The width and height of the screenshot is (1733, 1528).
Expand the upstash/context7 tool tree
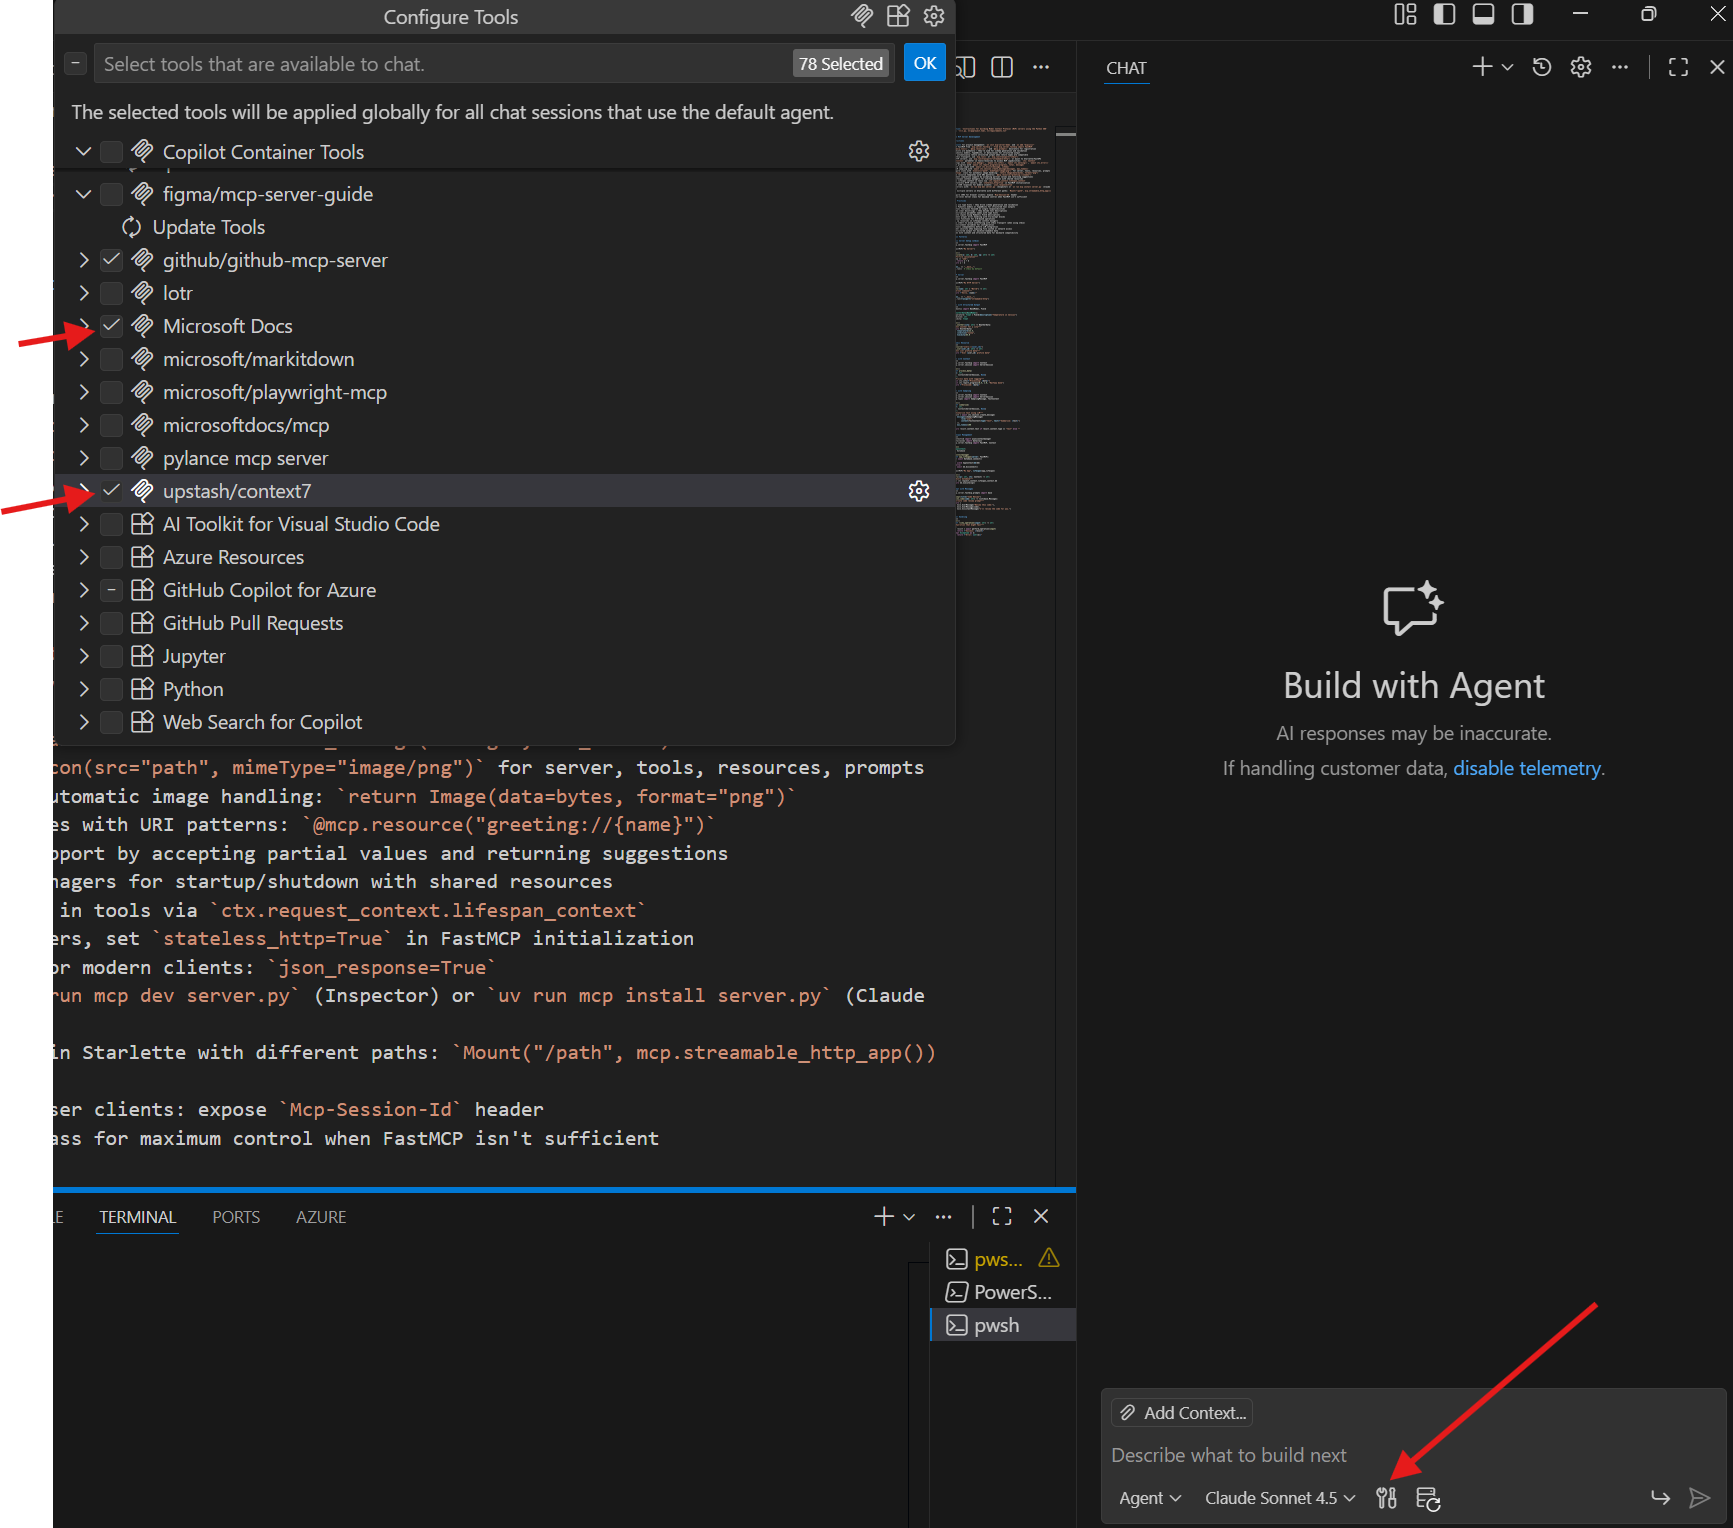tap(83, 490)
